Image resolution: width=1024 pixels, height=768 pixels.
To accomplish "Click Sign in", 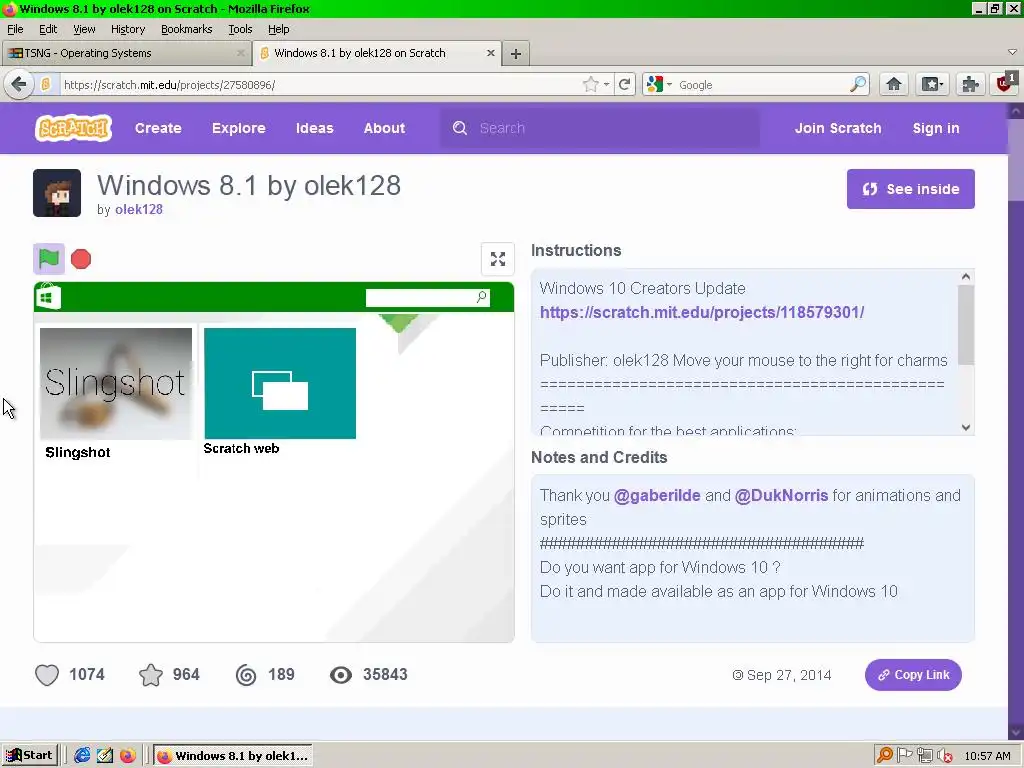I will 936,128.
